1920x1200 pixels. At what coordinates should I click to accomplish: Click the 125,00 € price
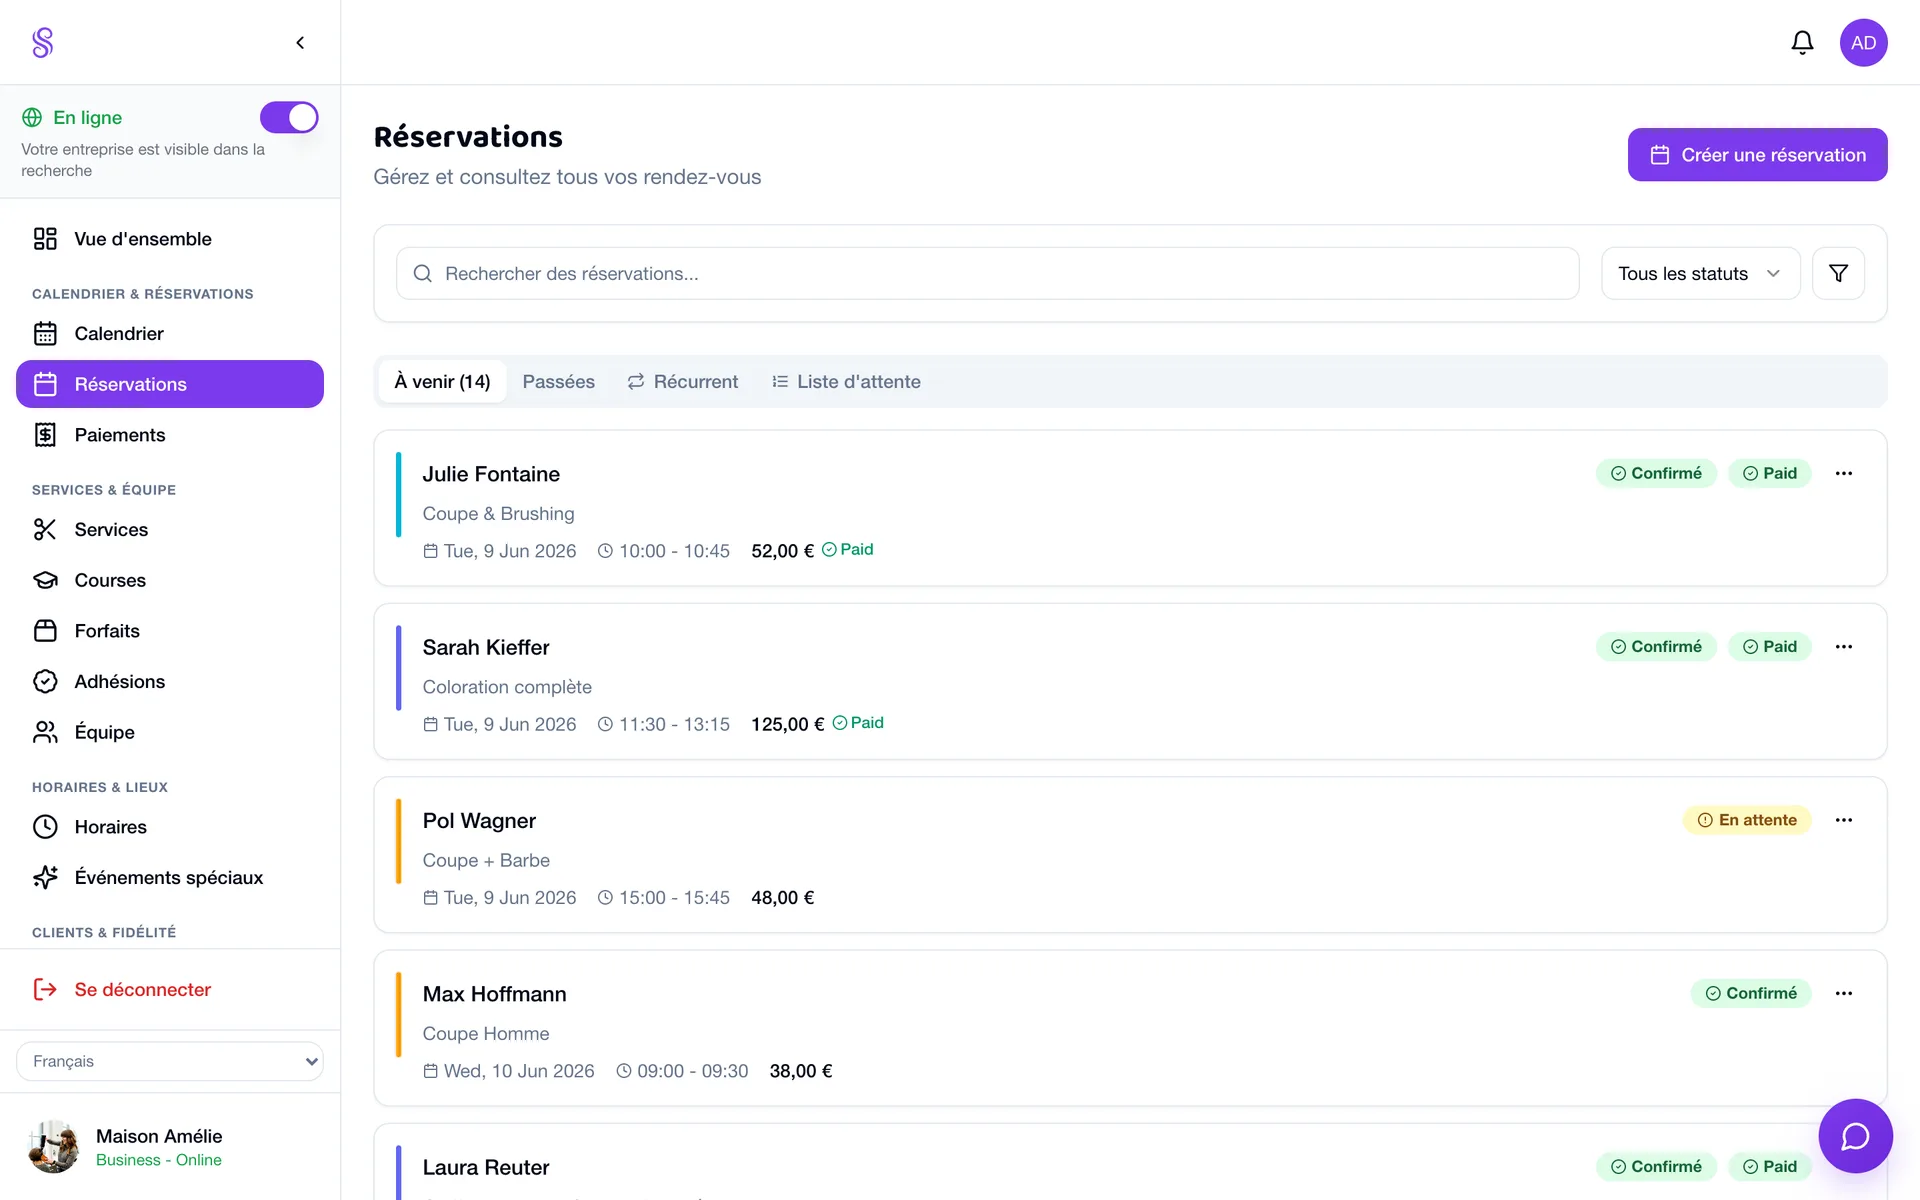click(788, 724)
